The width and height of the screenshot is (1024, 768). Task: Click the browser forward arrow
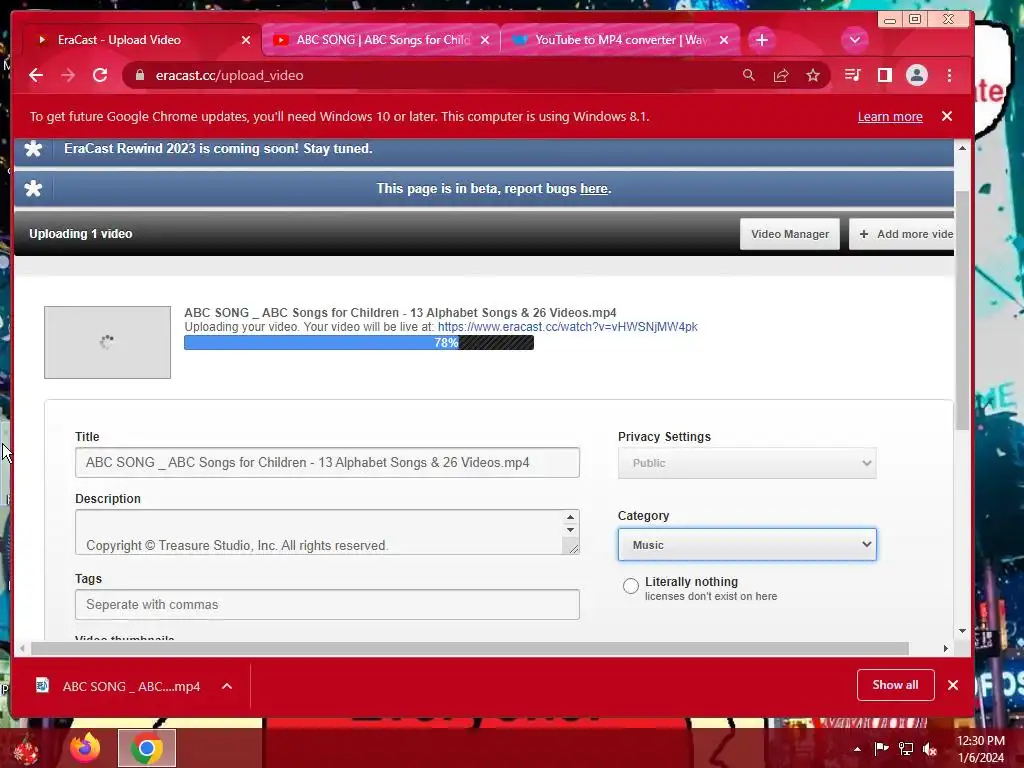click(68, 75)
